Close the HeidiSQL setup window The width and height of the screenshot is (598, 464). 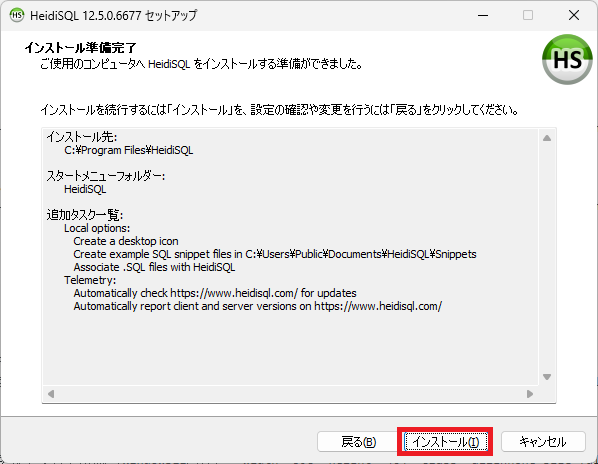(574, 15)
